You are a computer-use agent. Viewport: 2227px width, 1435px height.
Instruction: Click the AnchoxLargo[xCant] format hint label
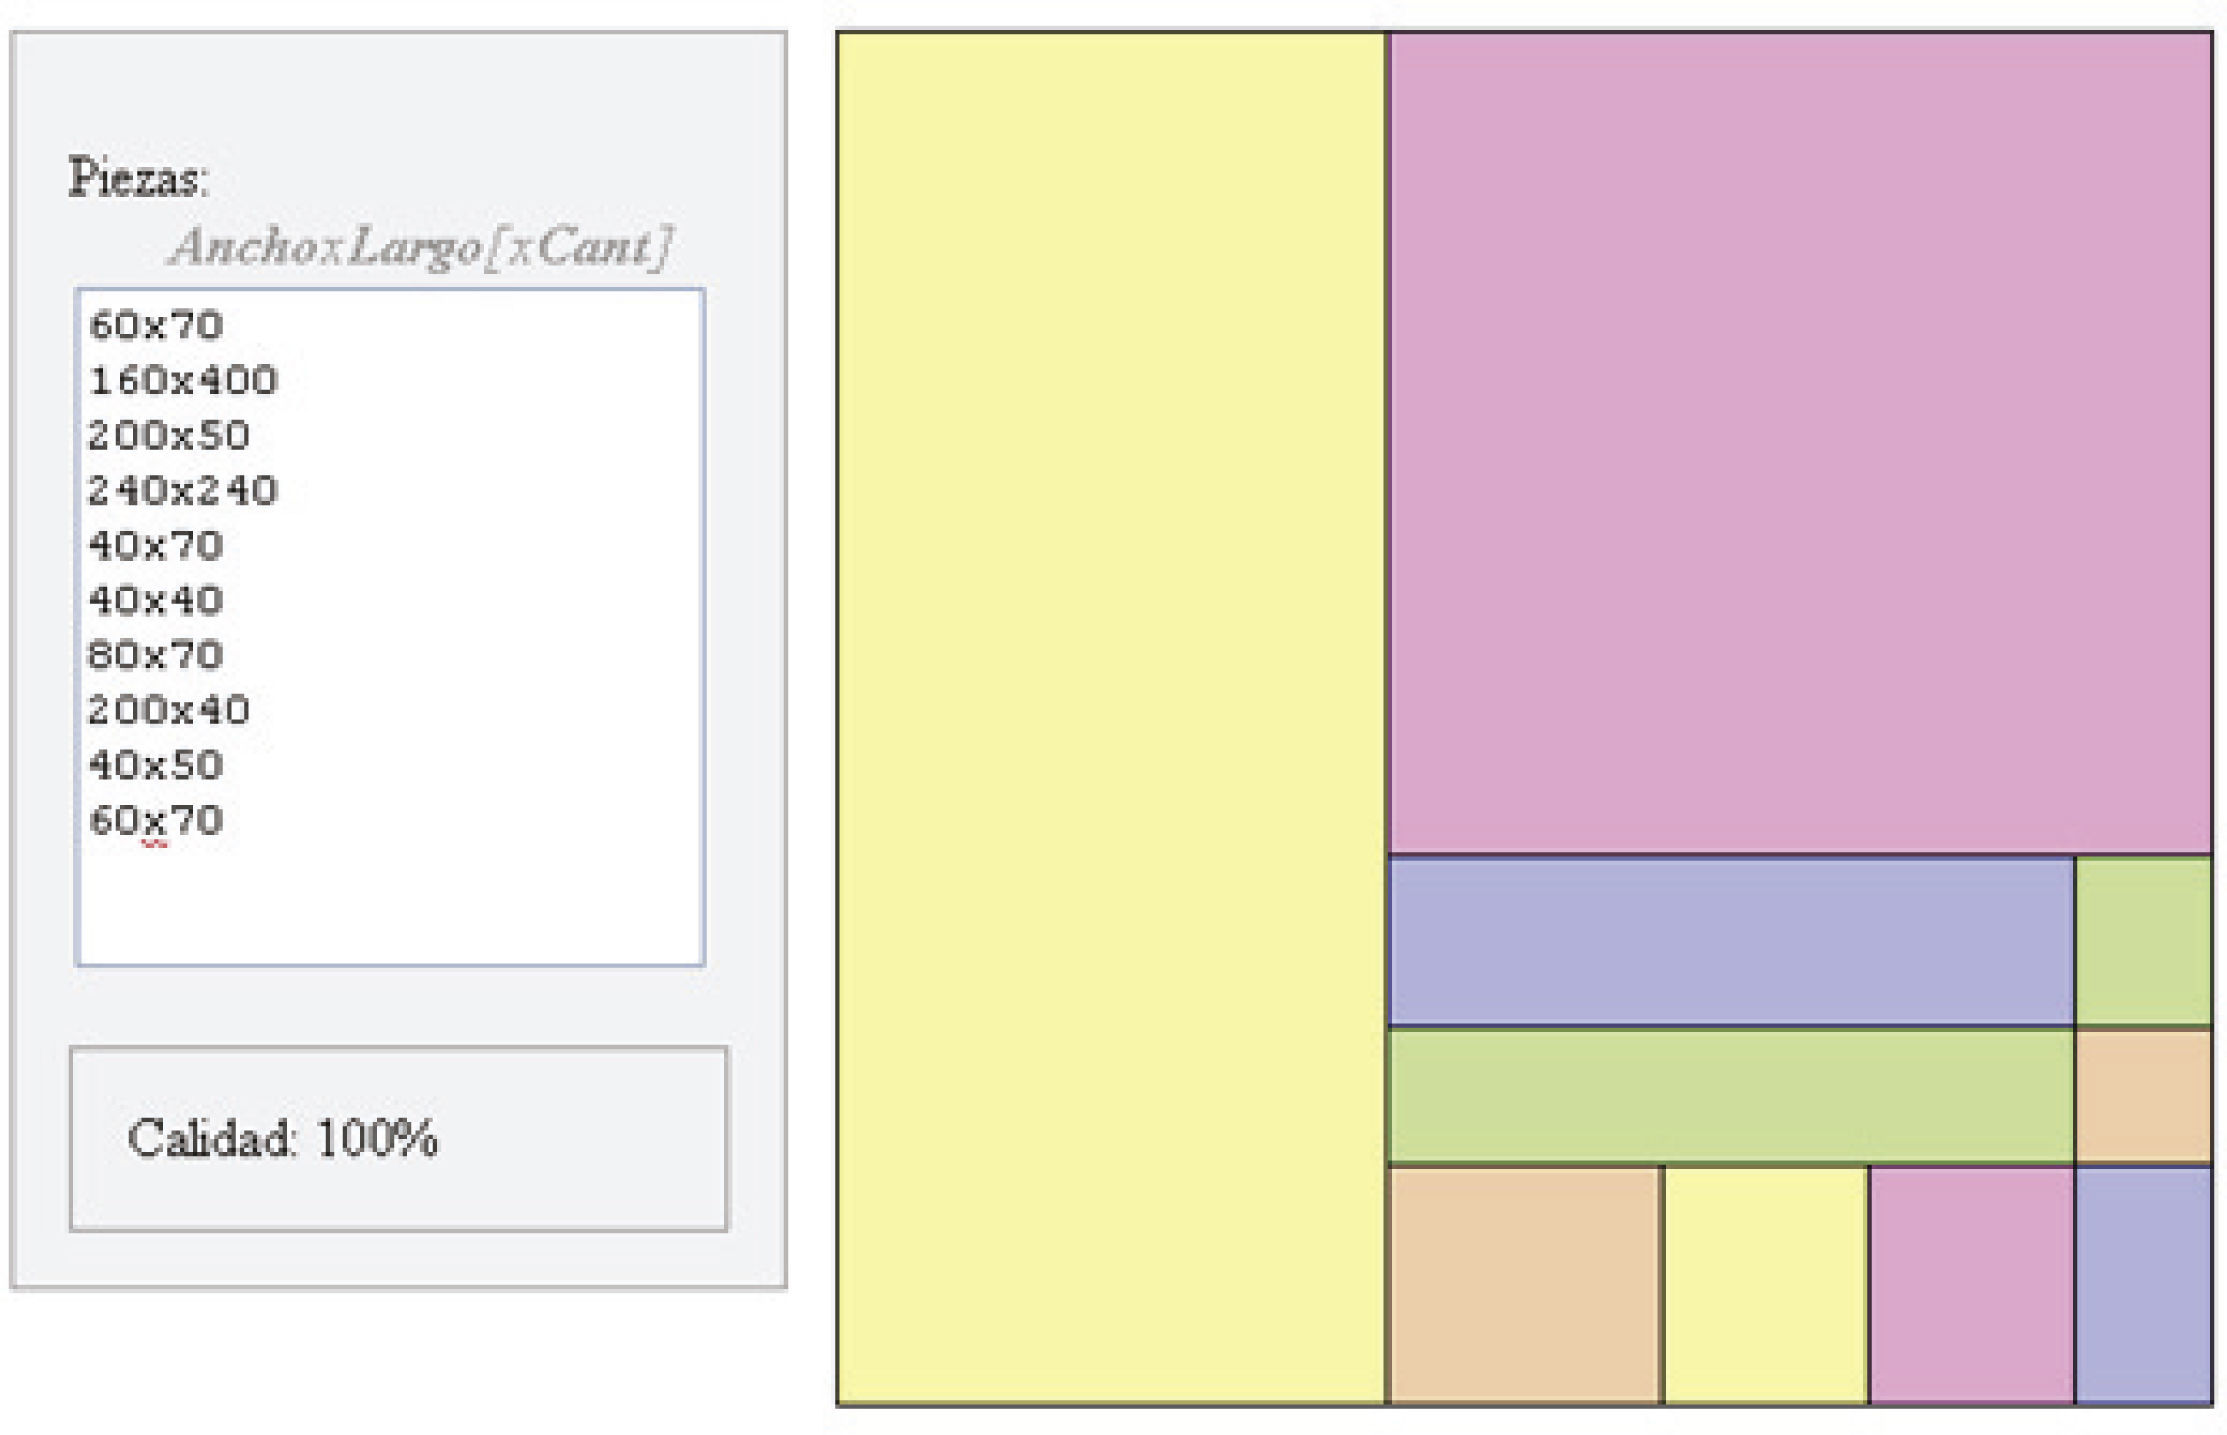(420, 247)
